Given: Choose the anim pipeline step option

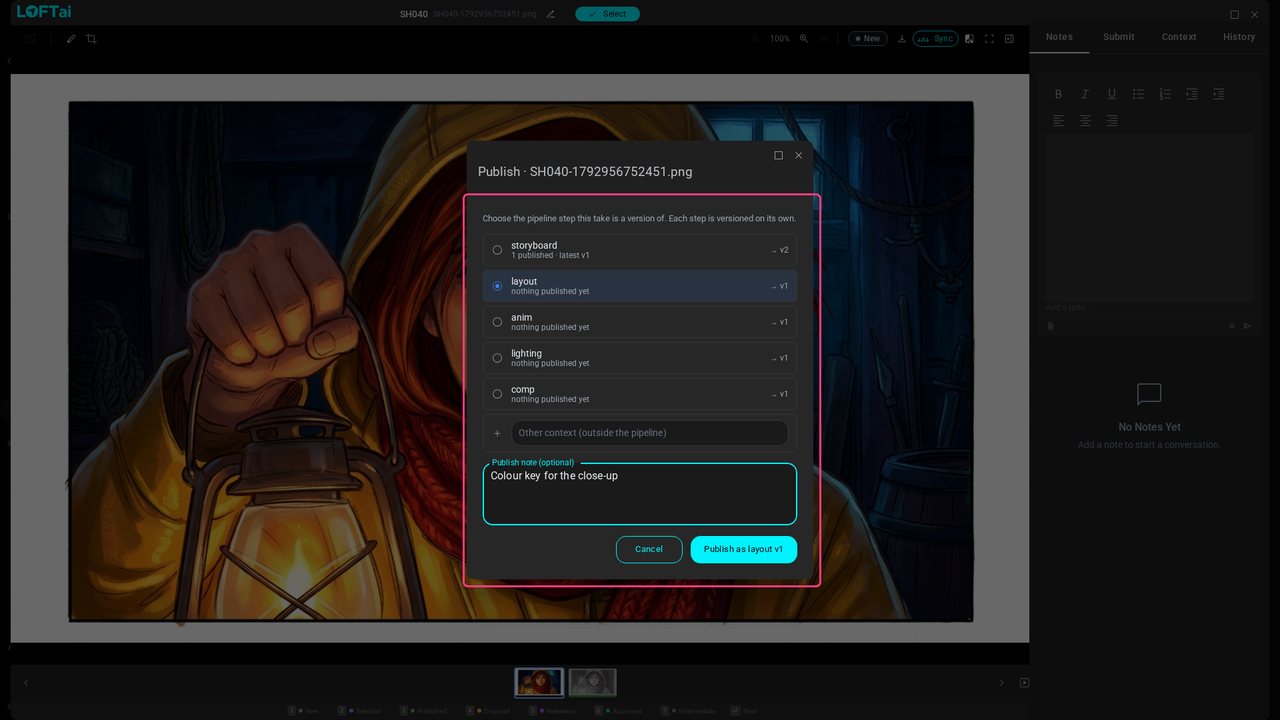Looking at the screenshot, I should 639,322.
